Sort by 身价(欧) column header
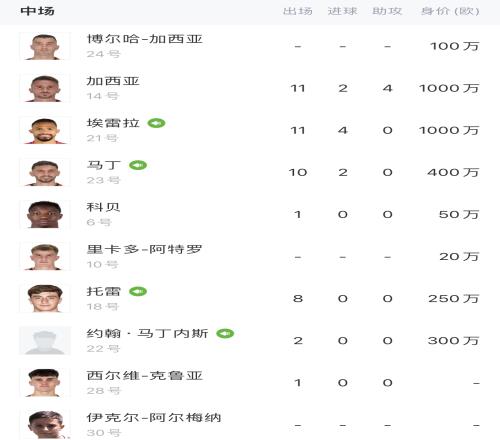This screenshot has width=500, height=440. [450, 11]
